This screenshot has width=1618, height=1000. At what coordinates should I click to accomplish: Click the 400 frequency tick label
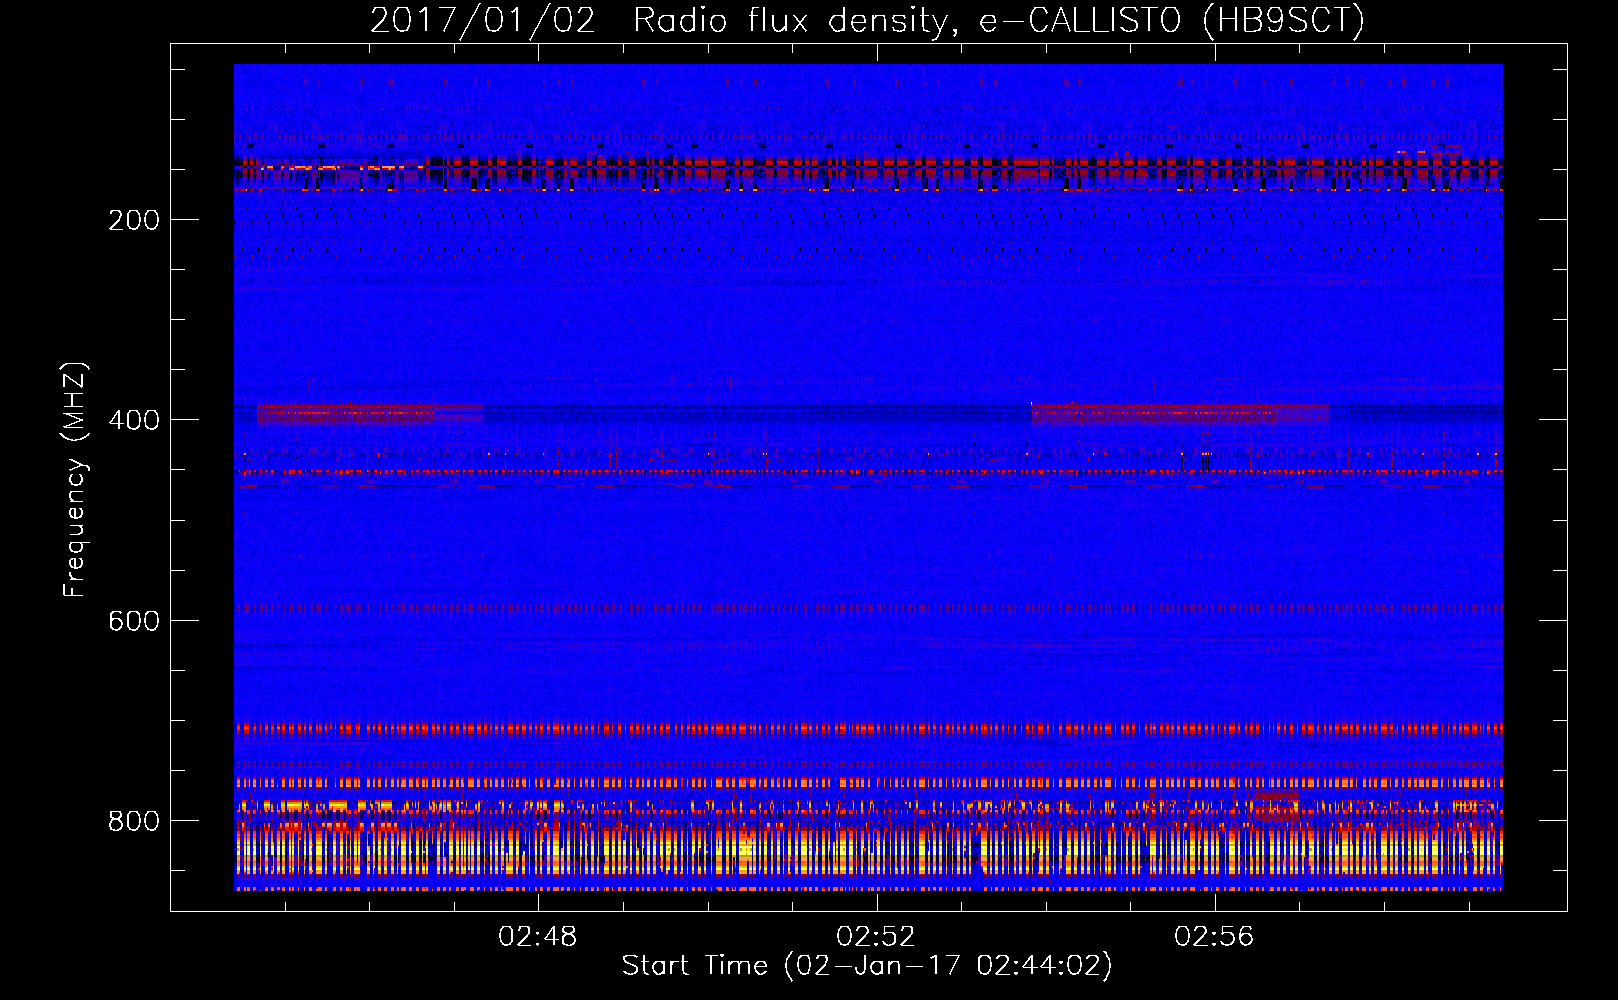click(134, 420)
